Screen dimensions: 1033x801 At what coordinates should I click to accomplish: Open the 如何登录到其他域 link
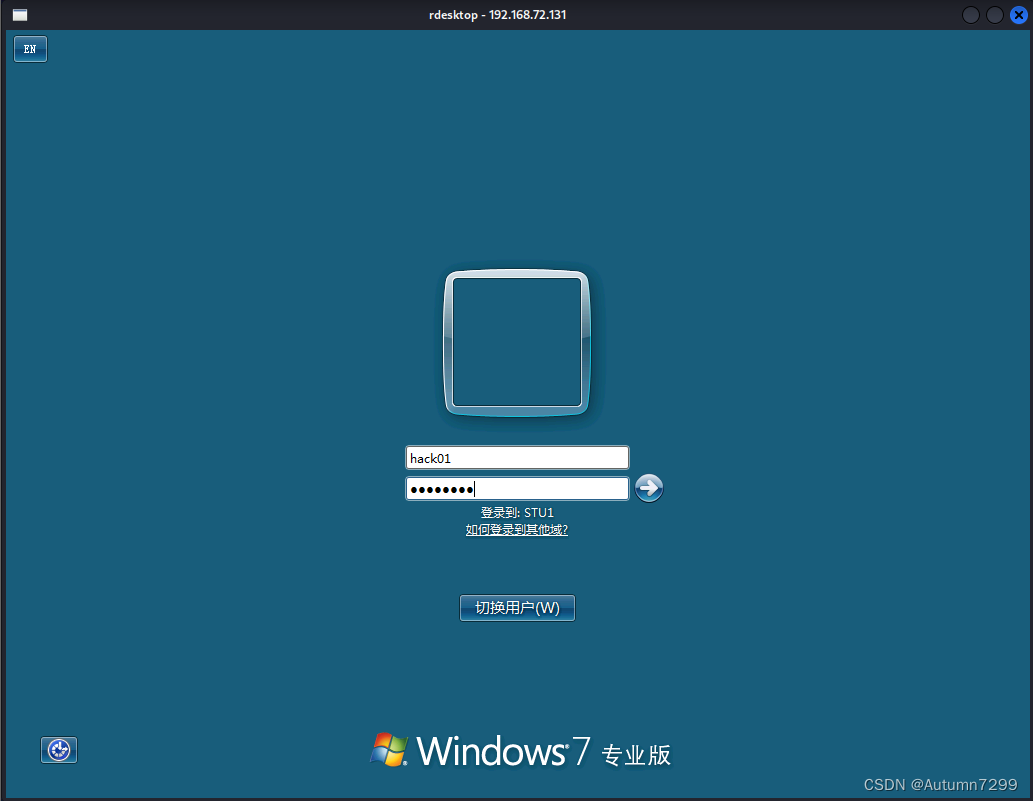pos(516,530)
